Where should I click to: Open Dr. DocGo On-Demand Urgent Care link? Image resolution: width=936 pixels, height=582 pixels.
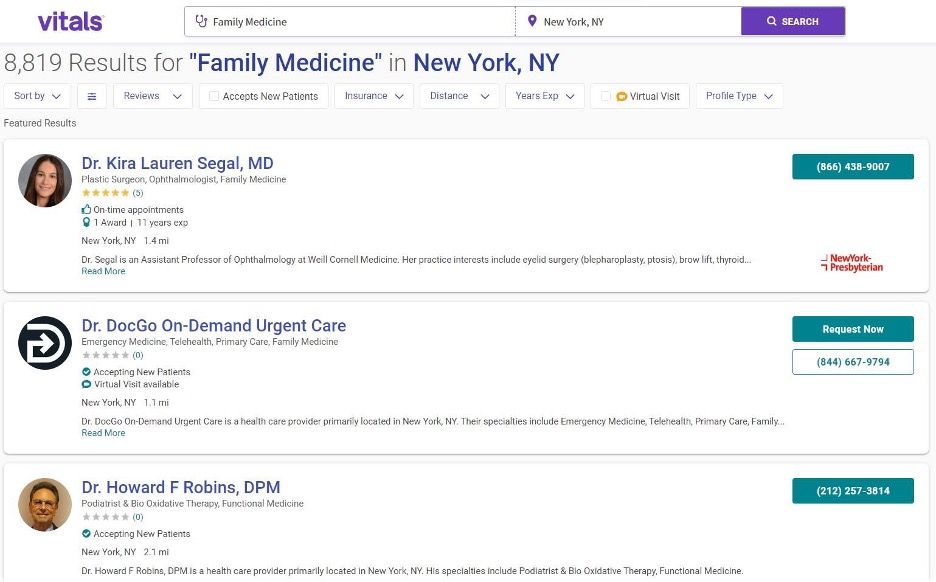click(x=214, y=325)
